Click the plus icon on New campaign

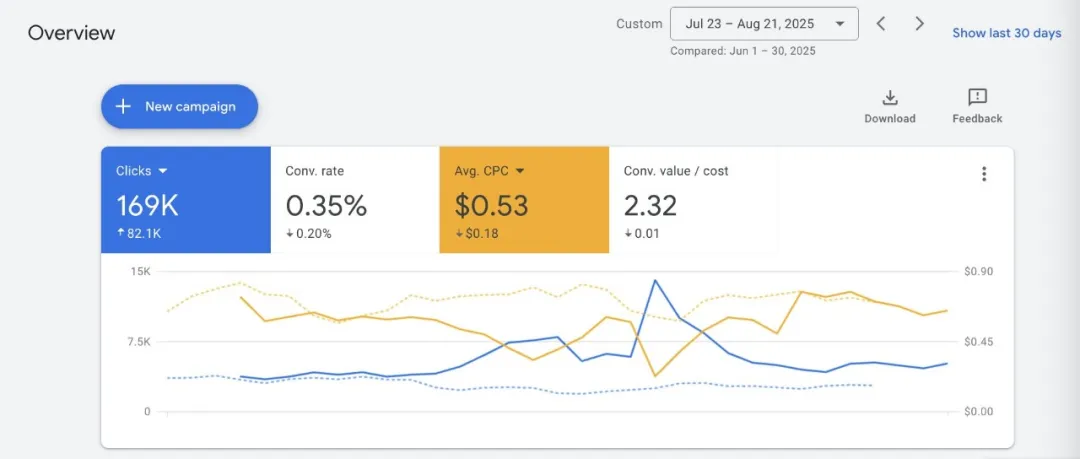tap(123, 107)
